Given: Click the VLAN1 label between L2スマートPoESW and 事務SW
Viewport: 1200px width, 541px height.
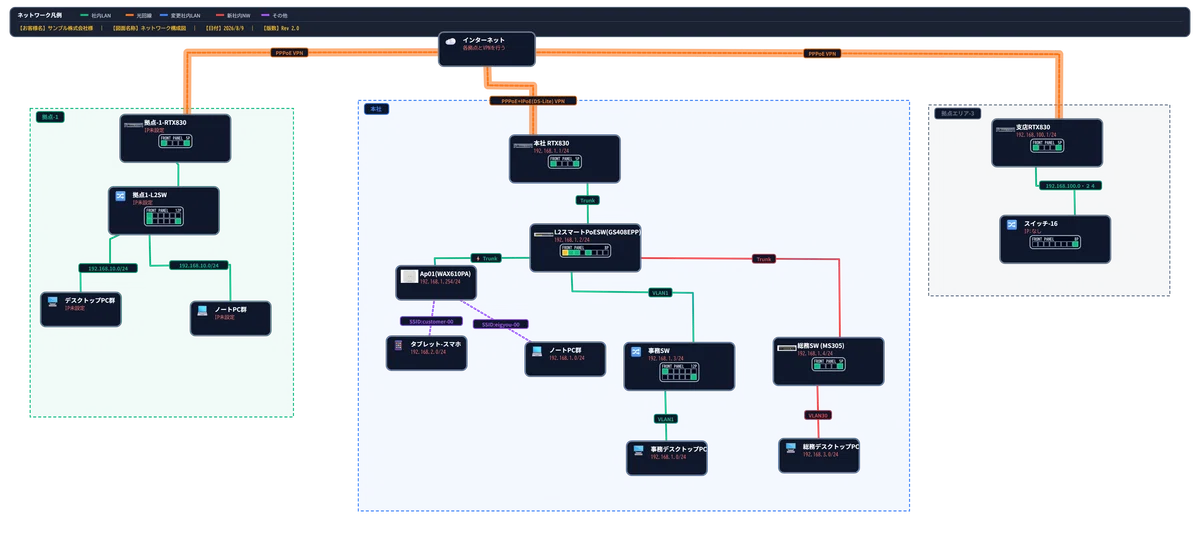Looking at the screenshot, I should click(660, 293).
